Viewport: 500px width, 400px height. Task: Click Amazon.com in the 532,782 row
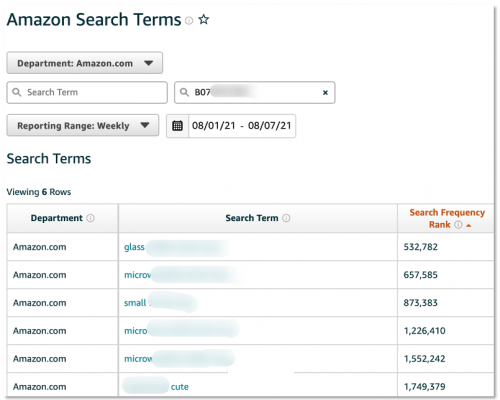coord(40,247)
